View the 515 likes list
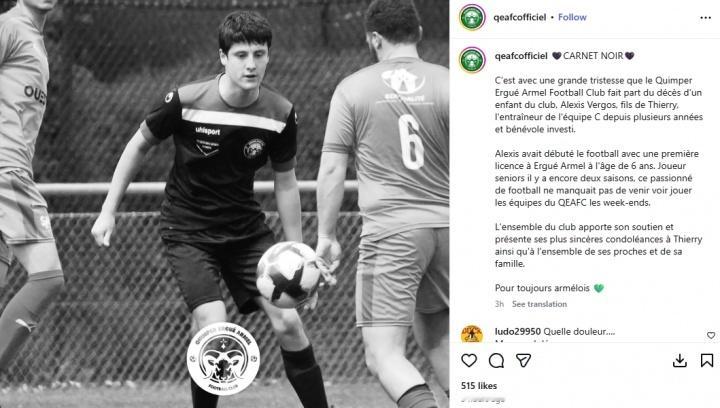Image resolution: width=720 pixels, height=408 pixels. click(479, 386)
